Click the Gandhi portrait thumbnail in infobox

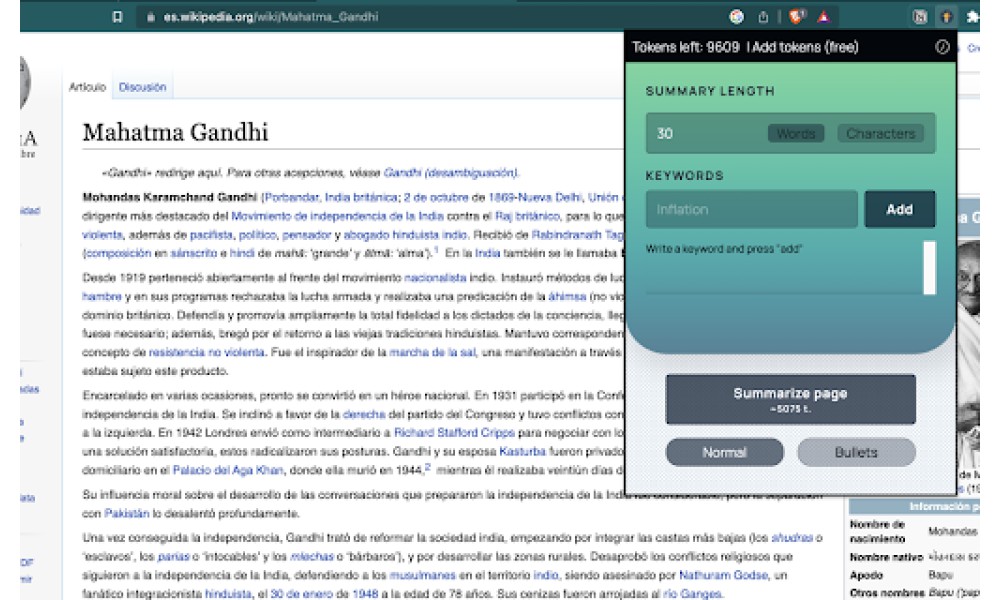tap(968, 354)
